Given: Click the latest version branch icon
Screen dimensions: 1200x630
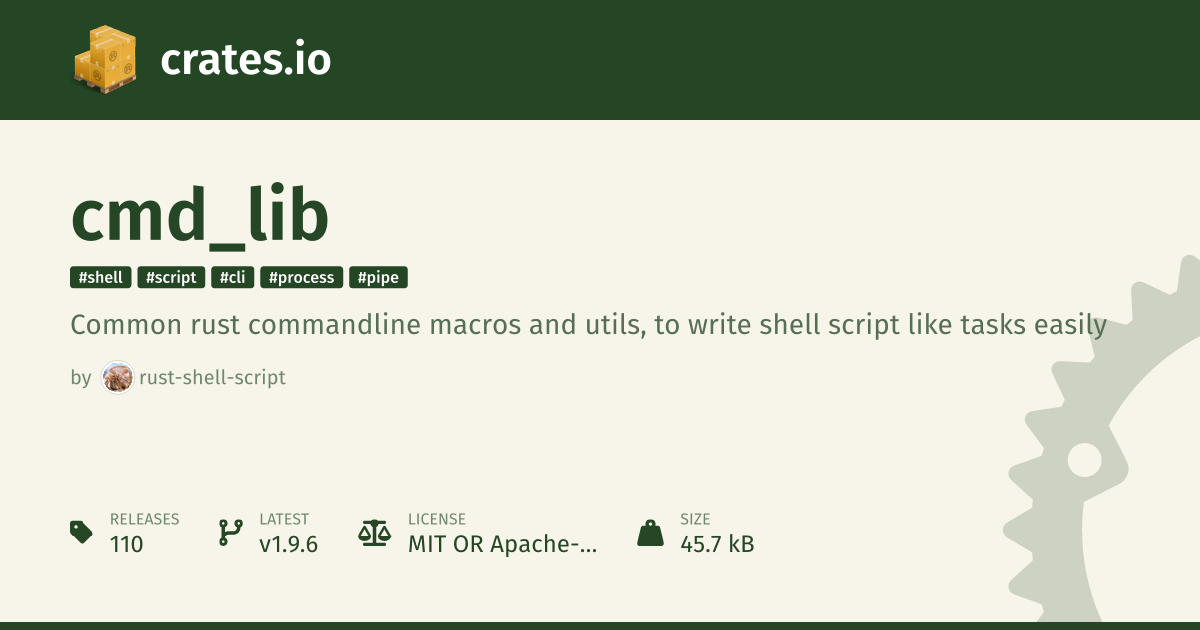Looking at the screenshot, I should click(230, 532).
